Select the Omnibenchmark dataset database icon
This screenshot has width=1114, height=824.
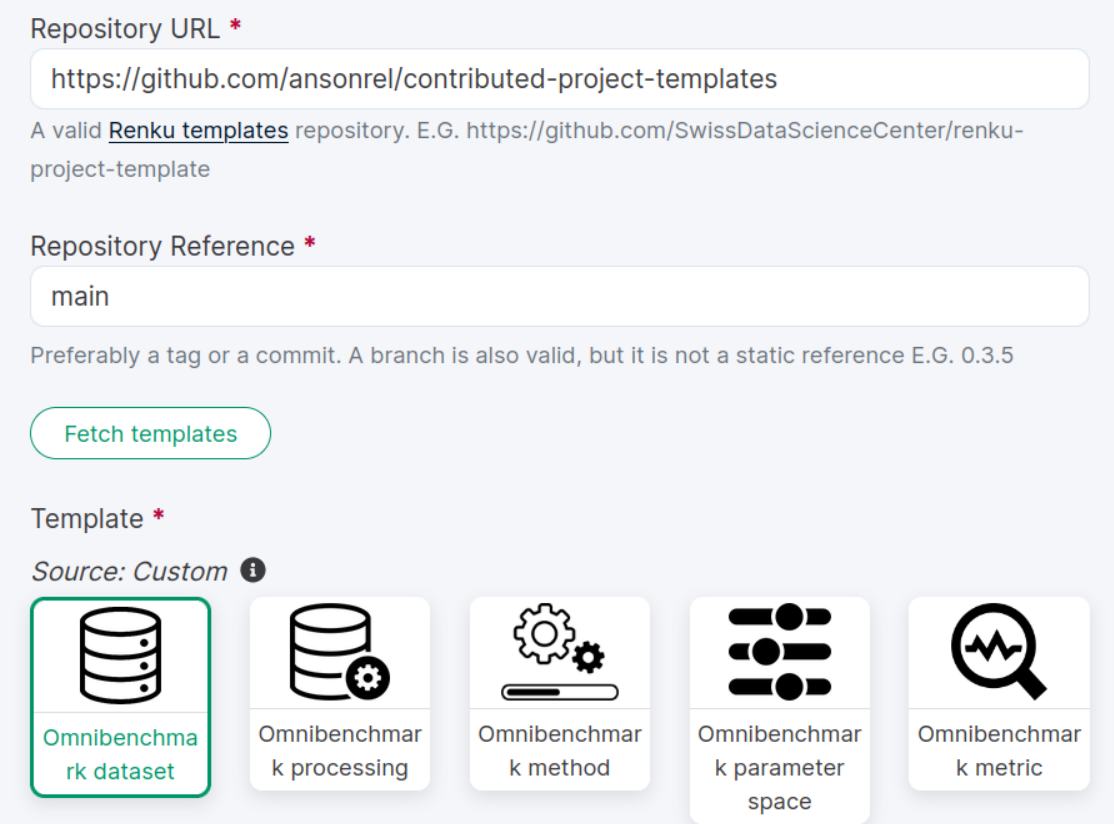[120, 655]
